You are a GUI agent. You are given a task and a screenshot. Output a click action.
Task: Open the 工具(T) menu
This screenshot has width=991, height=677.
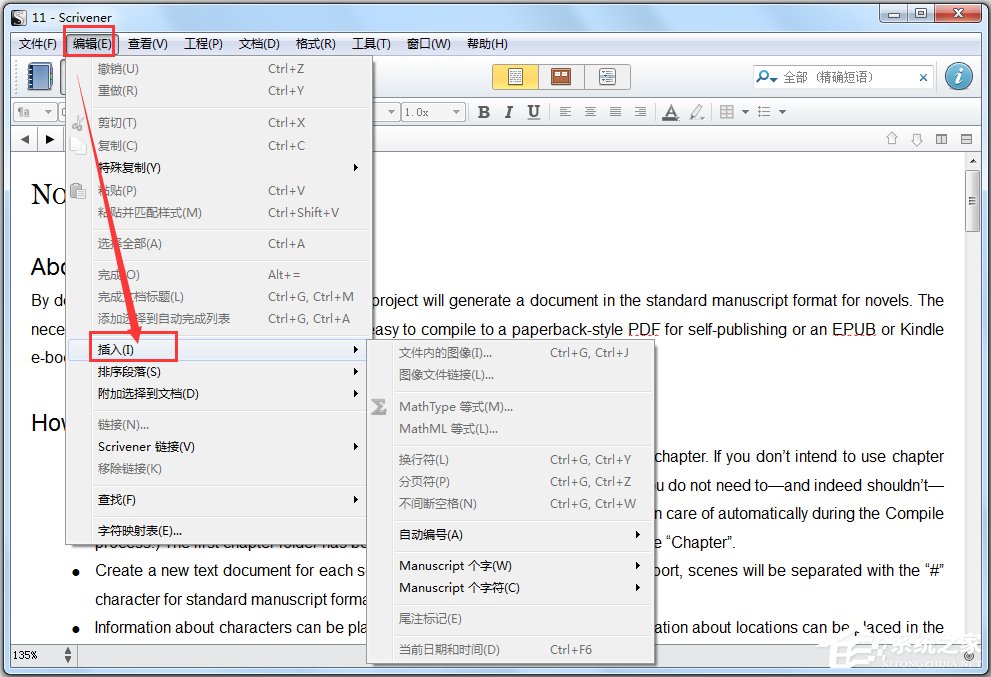[x=371, y=44]
